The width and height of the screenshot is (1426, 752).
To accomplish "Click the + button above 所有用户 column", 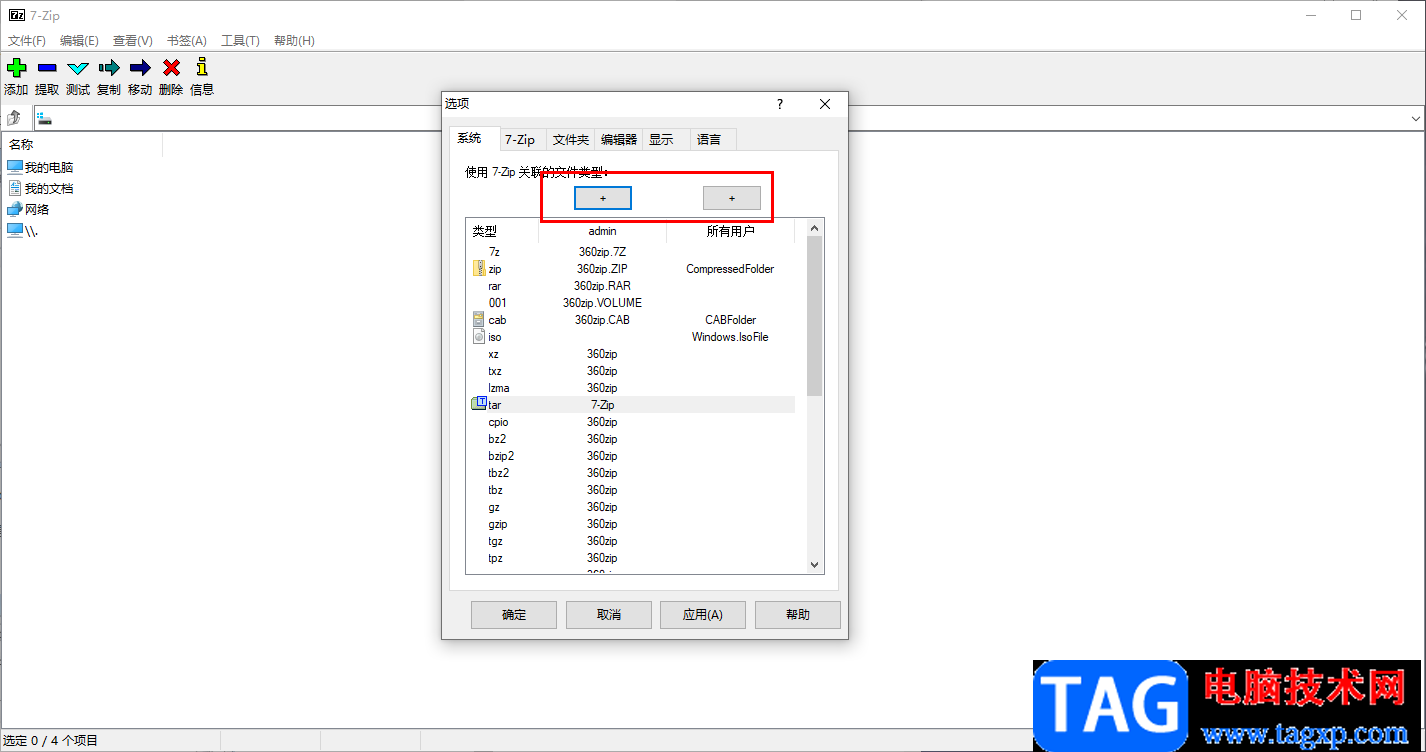I will coord(732,198).
